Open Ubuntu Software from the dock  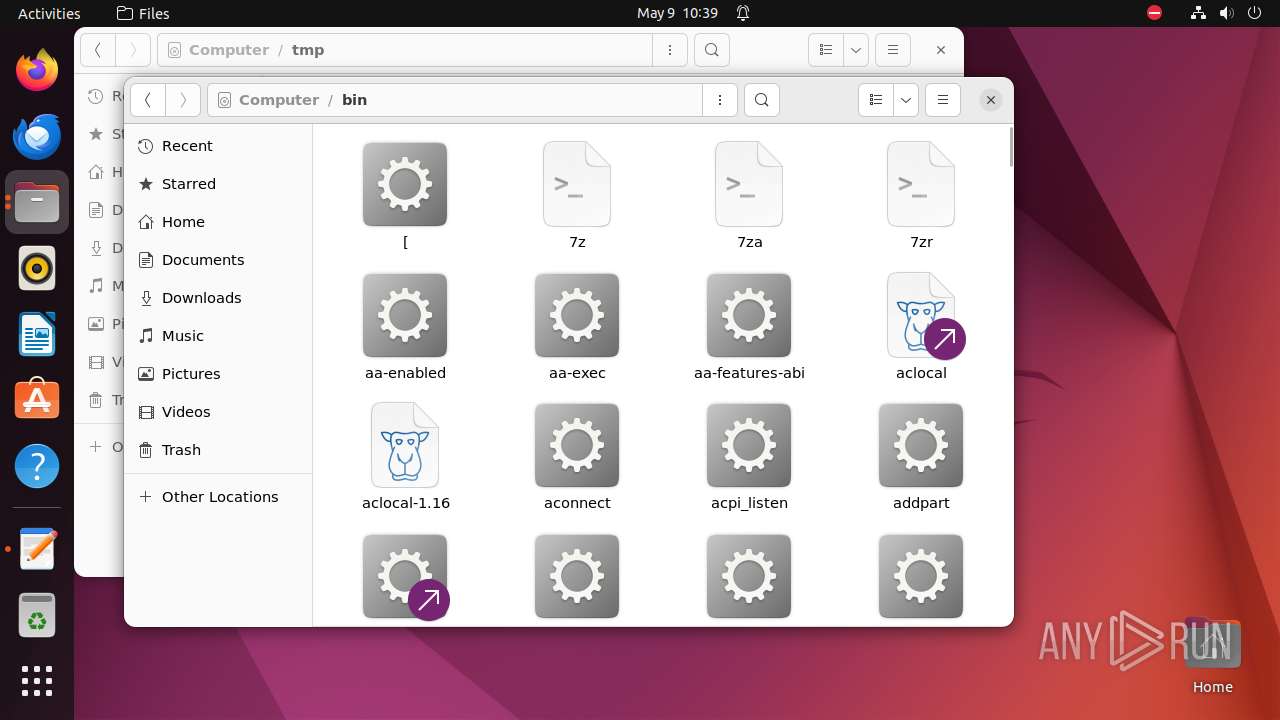tap(37, 400)
